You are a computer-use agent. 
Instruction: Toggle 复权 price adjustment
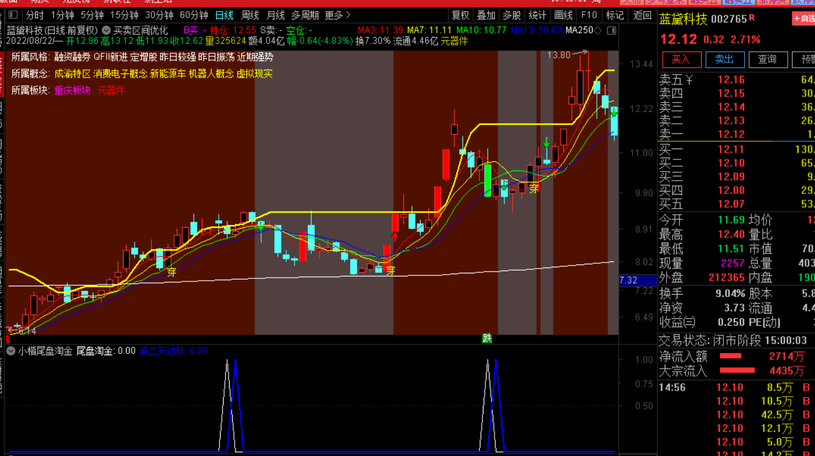460,16
